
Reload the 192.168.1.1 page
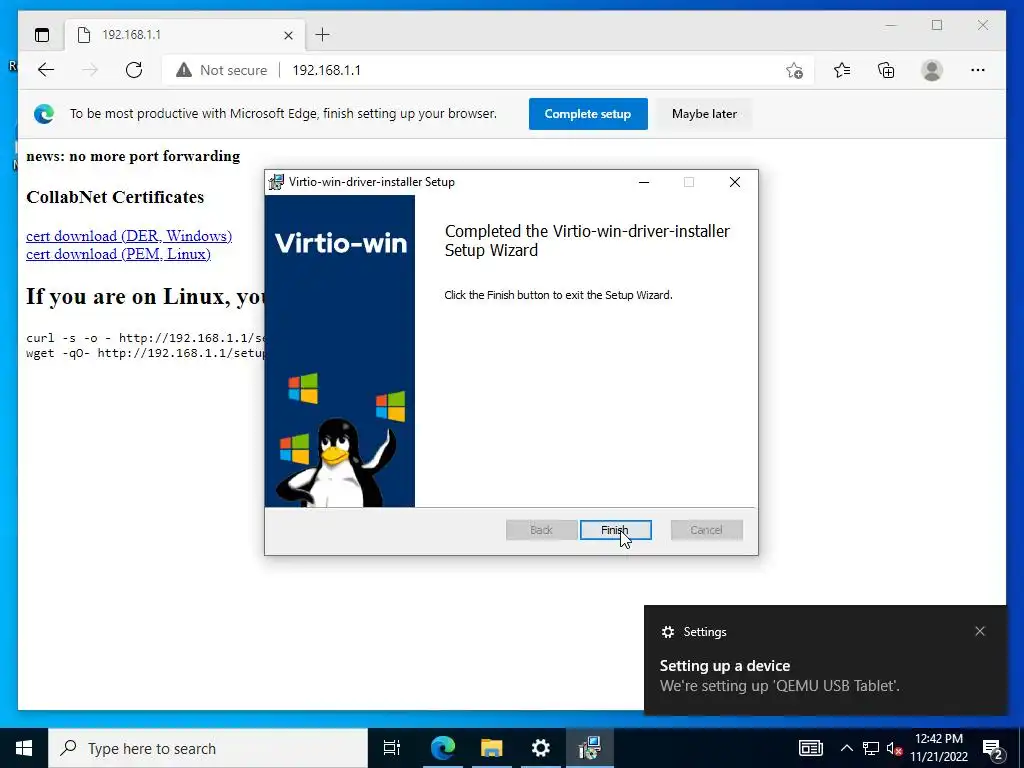point(134,70)
